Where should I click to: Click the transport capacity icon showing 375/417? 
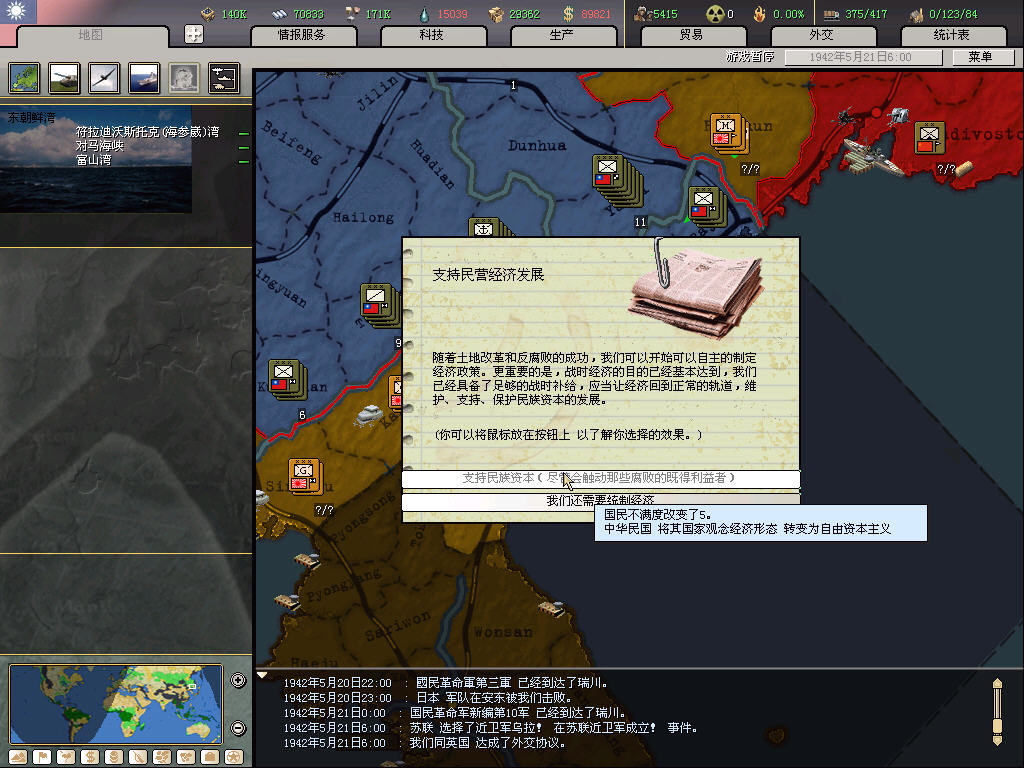pos(831,14)
